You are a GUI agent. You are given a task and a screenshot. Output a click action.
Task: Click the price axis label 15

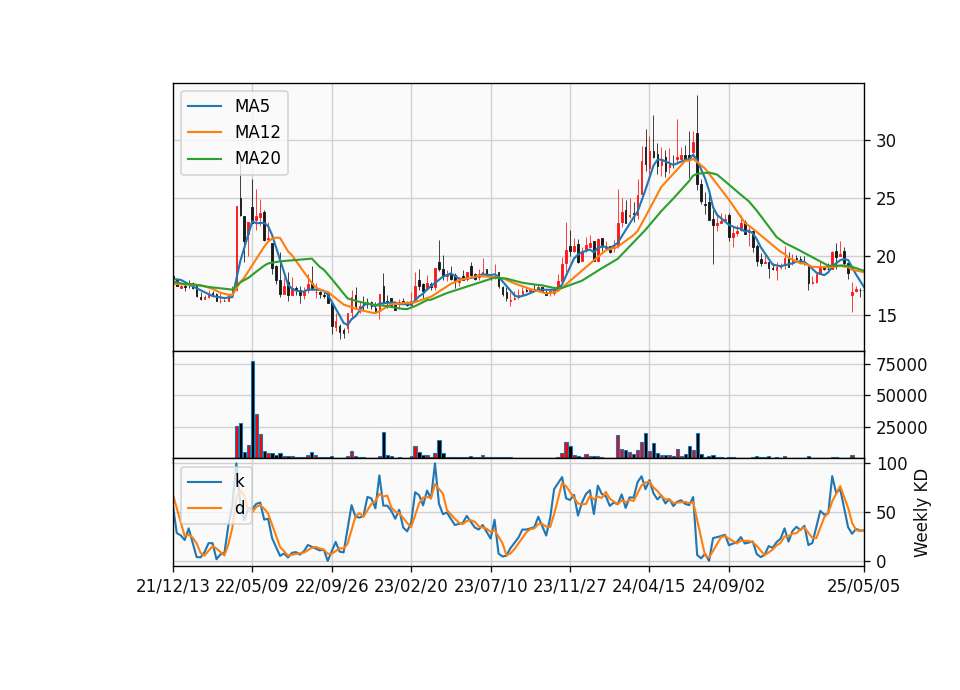(886, 315)
